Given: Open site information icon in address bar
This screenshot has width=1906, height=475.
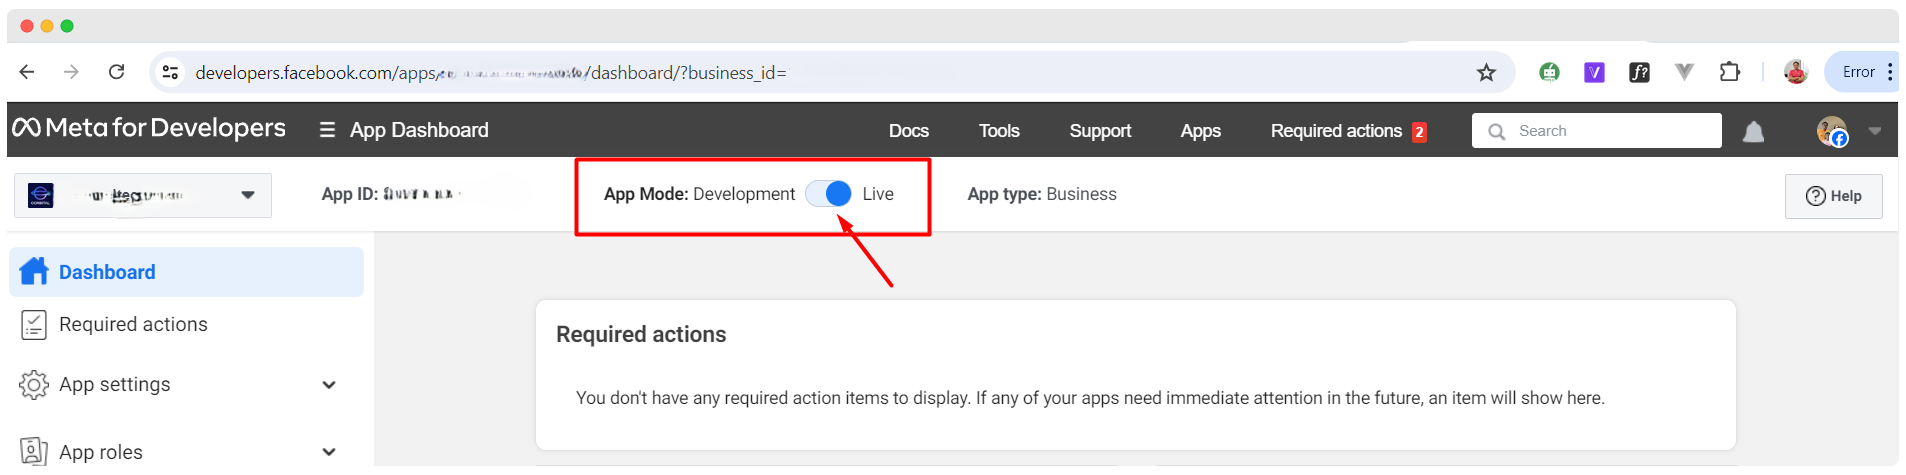Looking at the screenshot, I should (171, 72).
